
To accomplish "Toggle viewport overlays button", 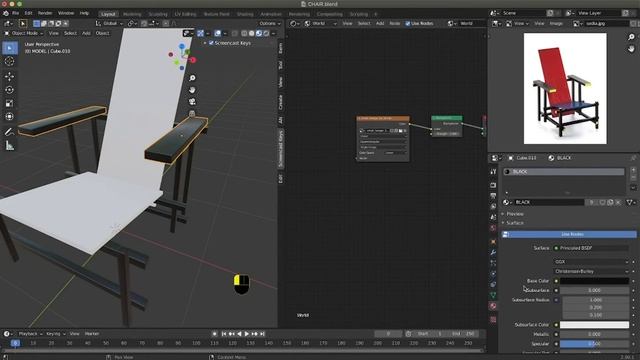I will pyautogui.click(x=218, y=33).
